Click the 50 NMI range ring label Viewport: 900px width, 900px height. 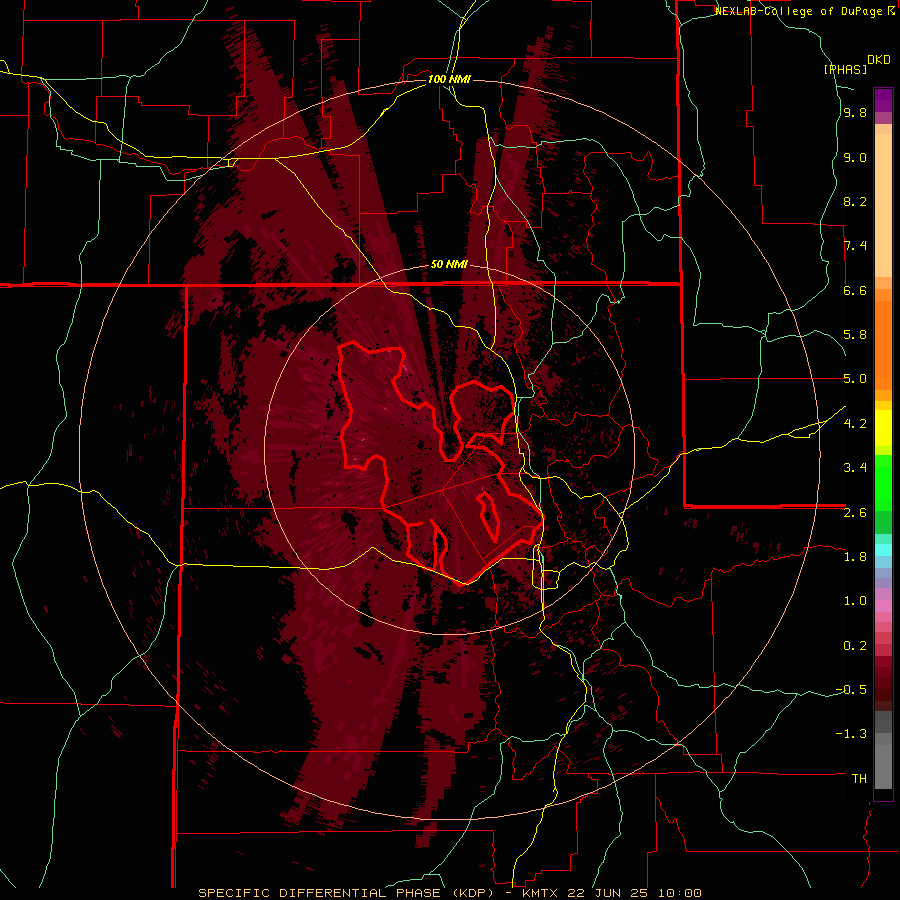pos(449,265)
